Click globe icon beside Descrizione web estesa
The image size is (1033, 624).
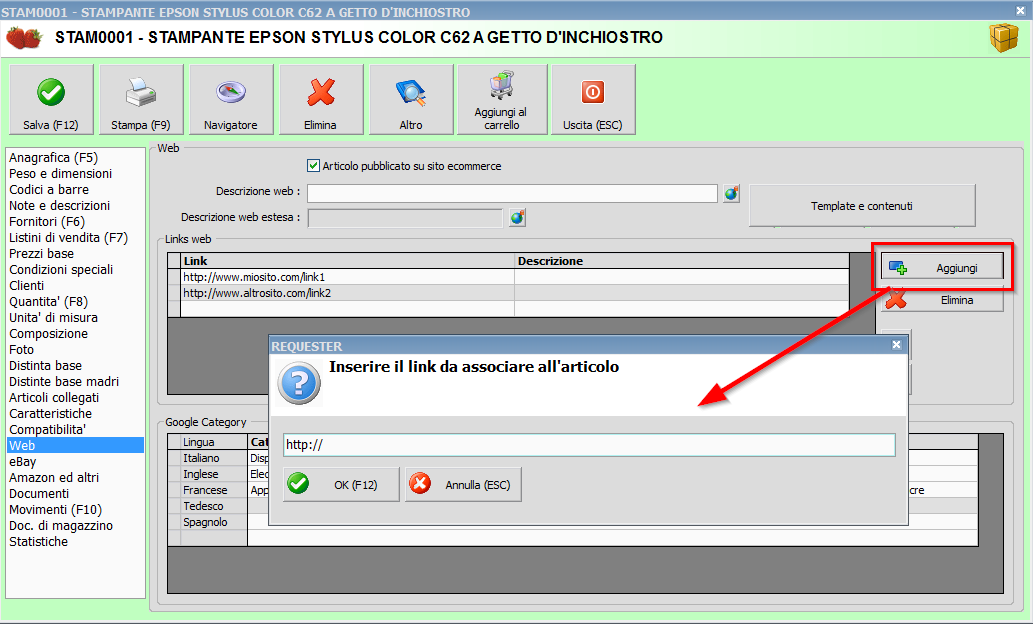coord(517,217)
